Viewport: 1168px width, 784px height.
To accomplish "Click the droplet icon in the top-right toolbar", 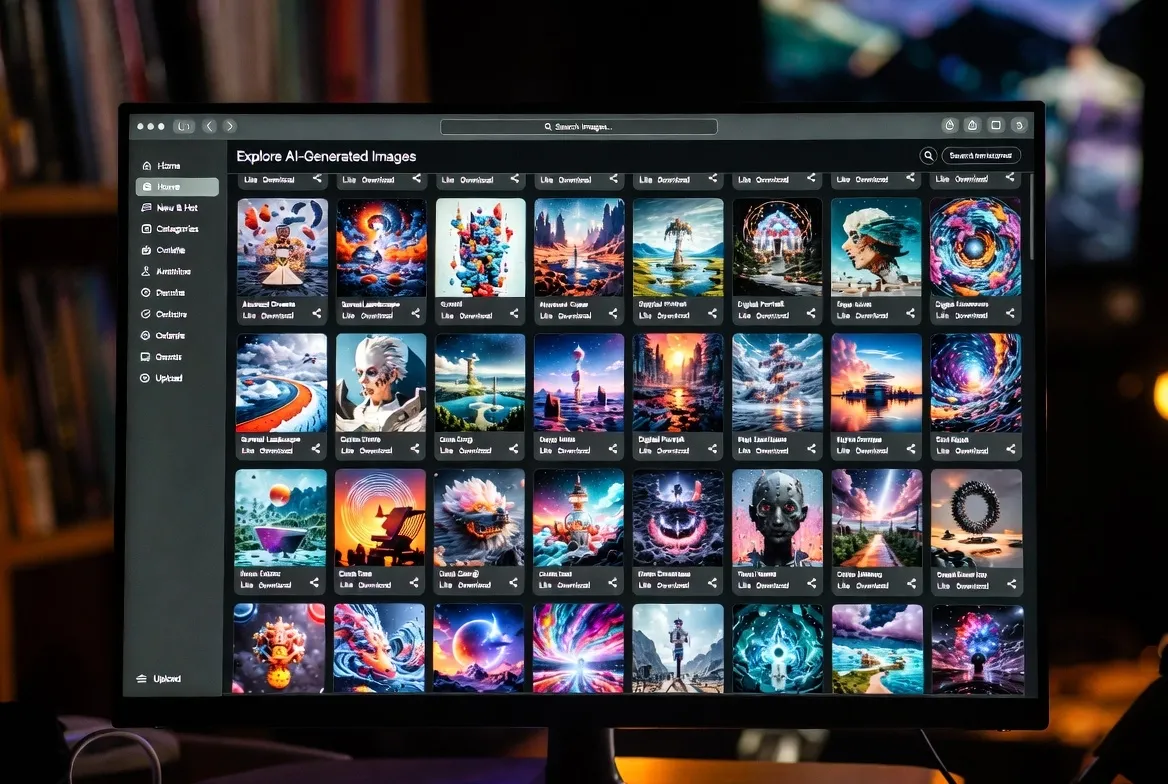I will (950, 126).
